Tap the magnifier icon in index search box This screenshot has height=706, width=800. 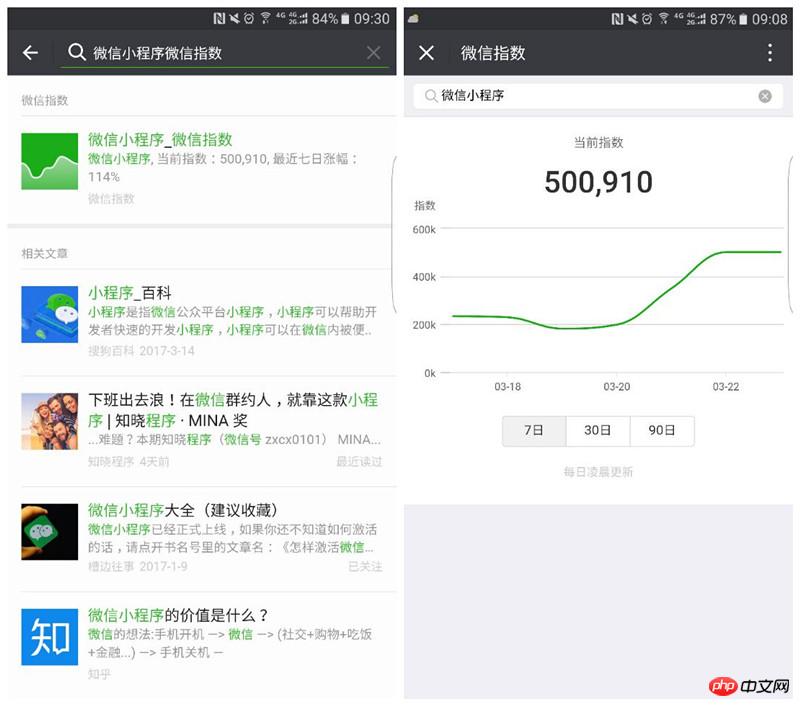431,96
